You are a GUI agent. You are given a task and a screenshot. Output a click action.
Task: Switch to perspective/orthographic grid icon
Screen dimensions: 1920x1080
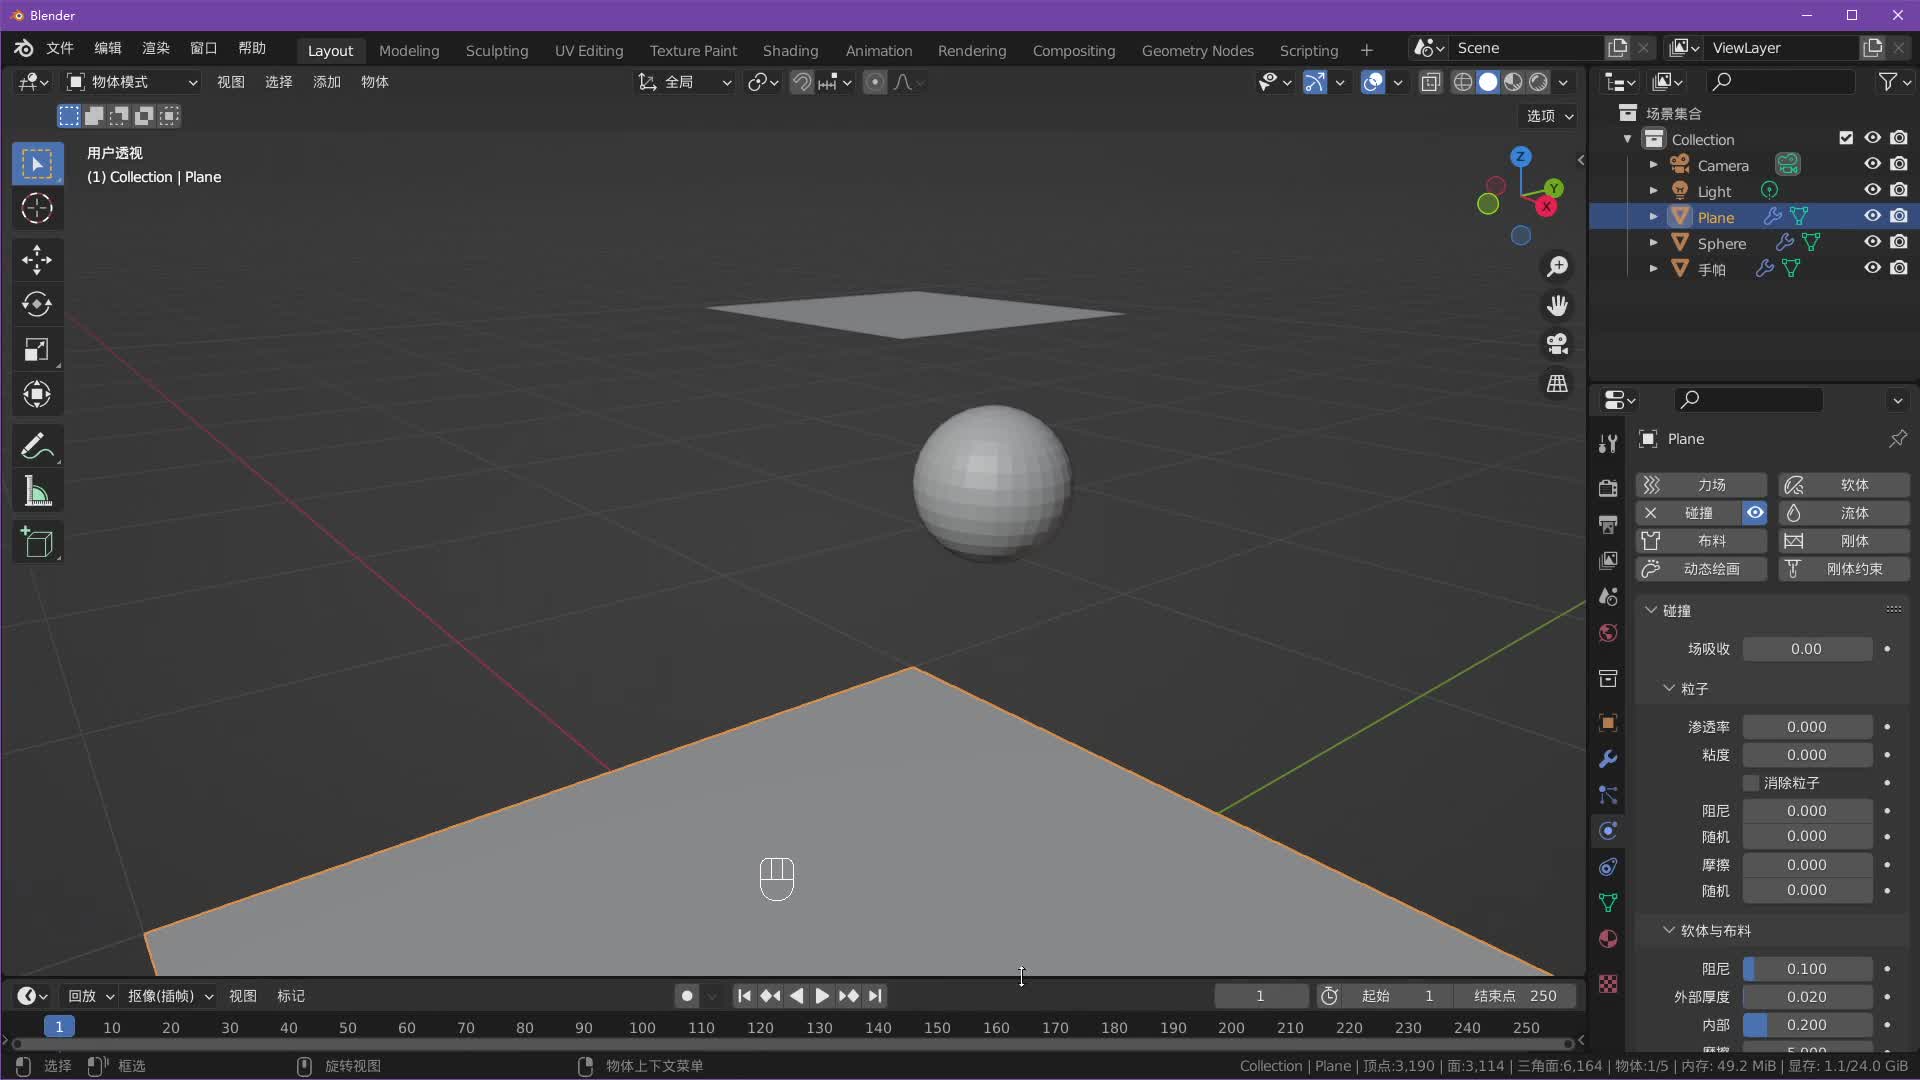tap(1557, 384)
